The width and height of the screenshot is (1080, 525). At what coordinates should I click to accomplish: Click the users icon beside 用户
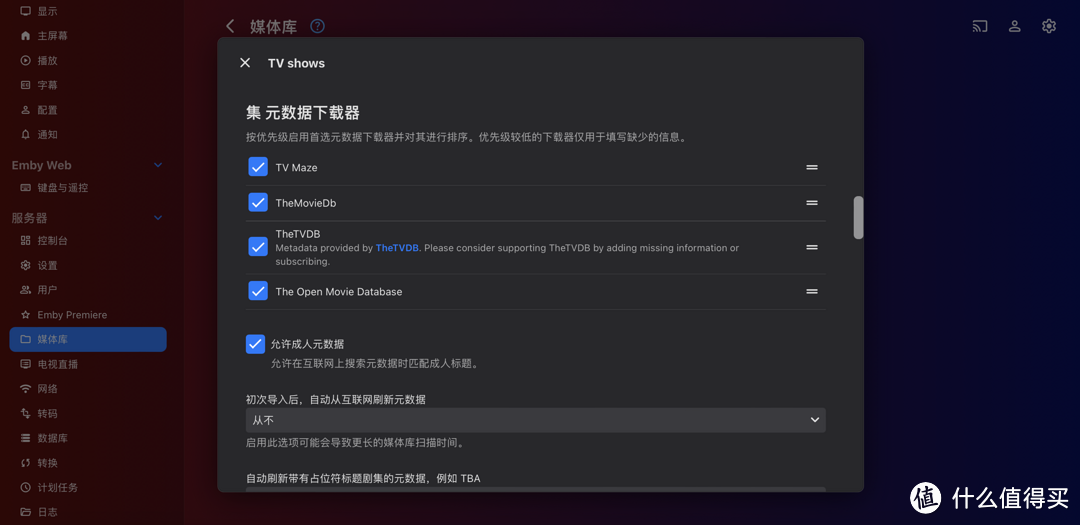tap(25, 290)
